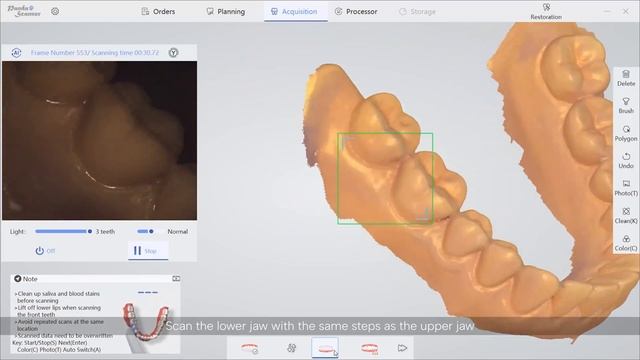Click the jaw illustration in the Note panel
Viewport: 640px width, 360px height.
point(146,323)
